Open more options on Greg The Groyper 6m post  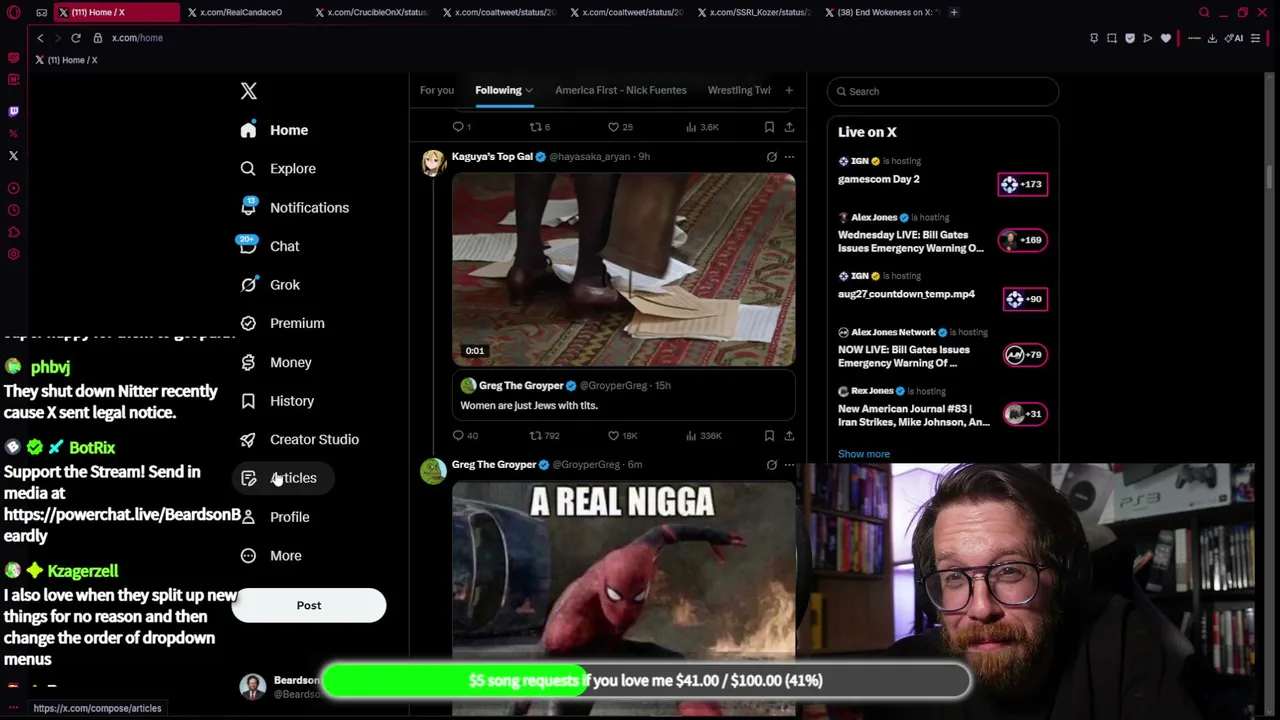tap(789, 465)
